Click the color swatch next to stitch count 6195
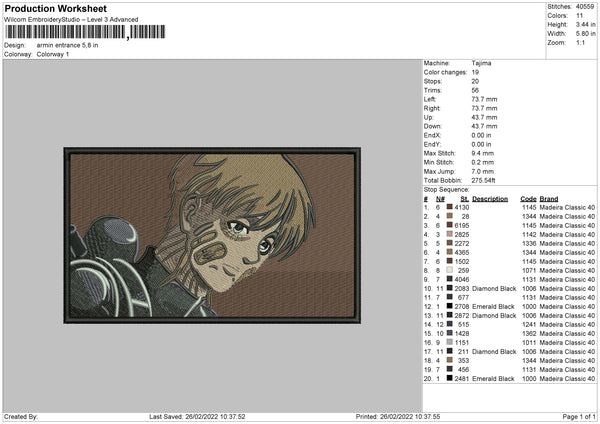Image resolution: width=600 pixels, height=424 pixels. click(450, 225)
